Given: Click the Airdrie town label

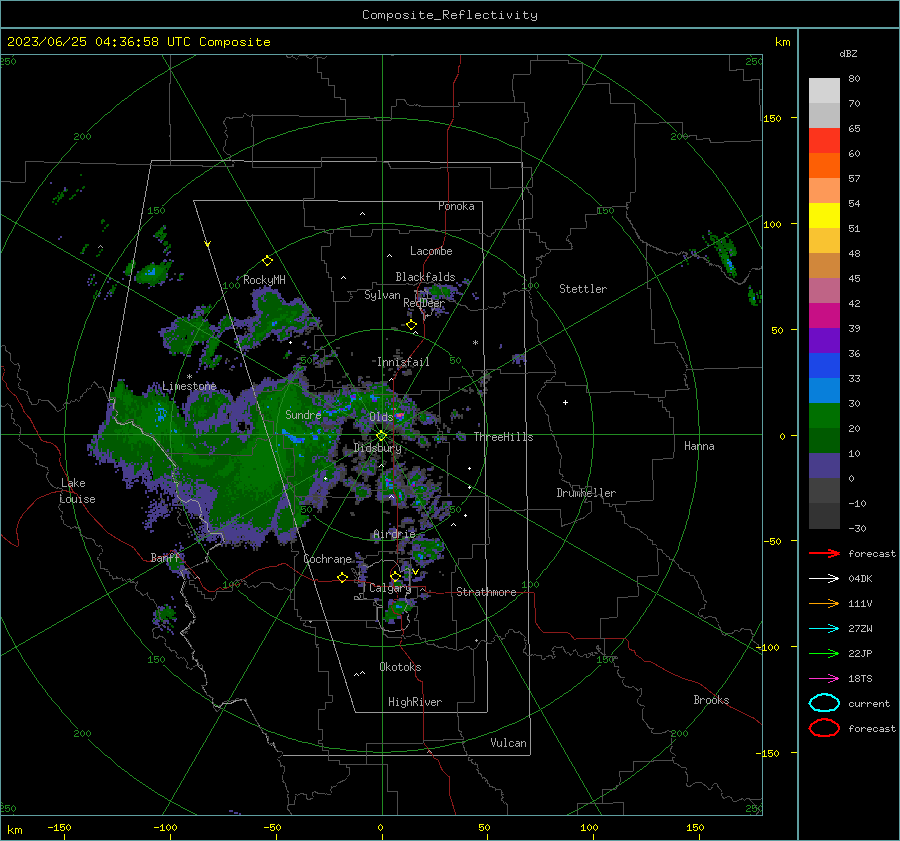Looking at the screenshot, I should [x=394, y=534].
